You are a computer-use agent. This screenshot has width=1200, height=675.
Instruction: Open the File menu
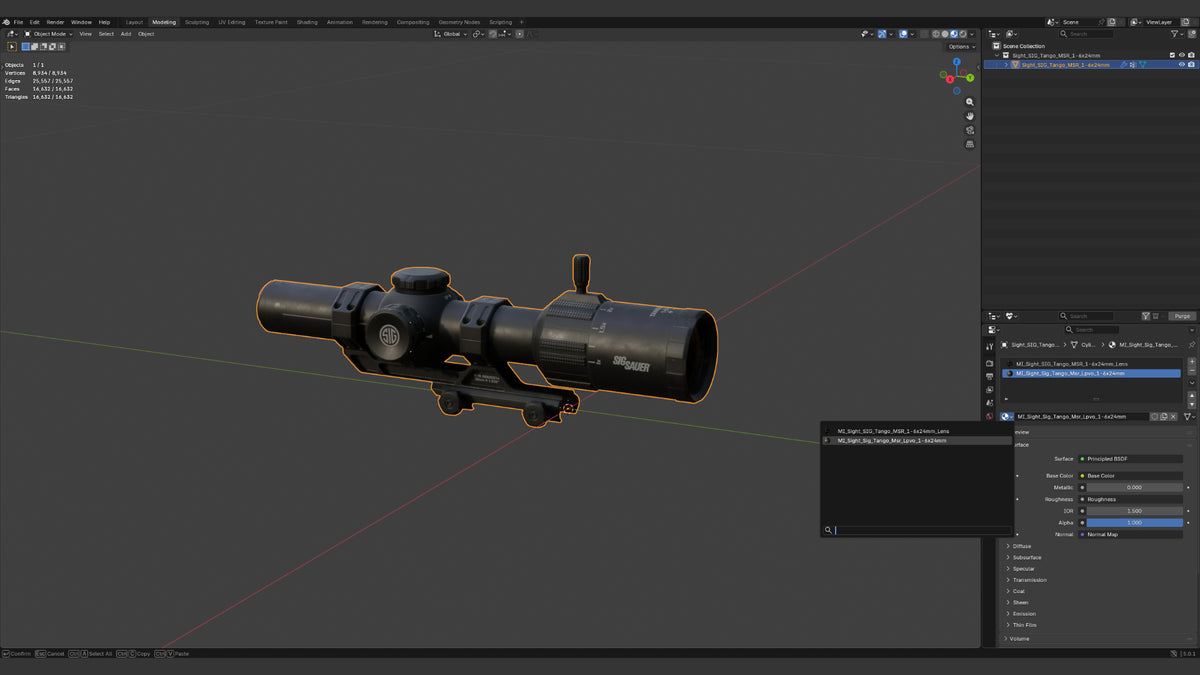[18, 22]
